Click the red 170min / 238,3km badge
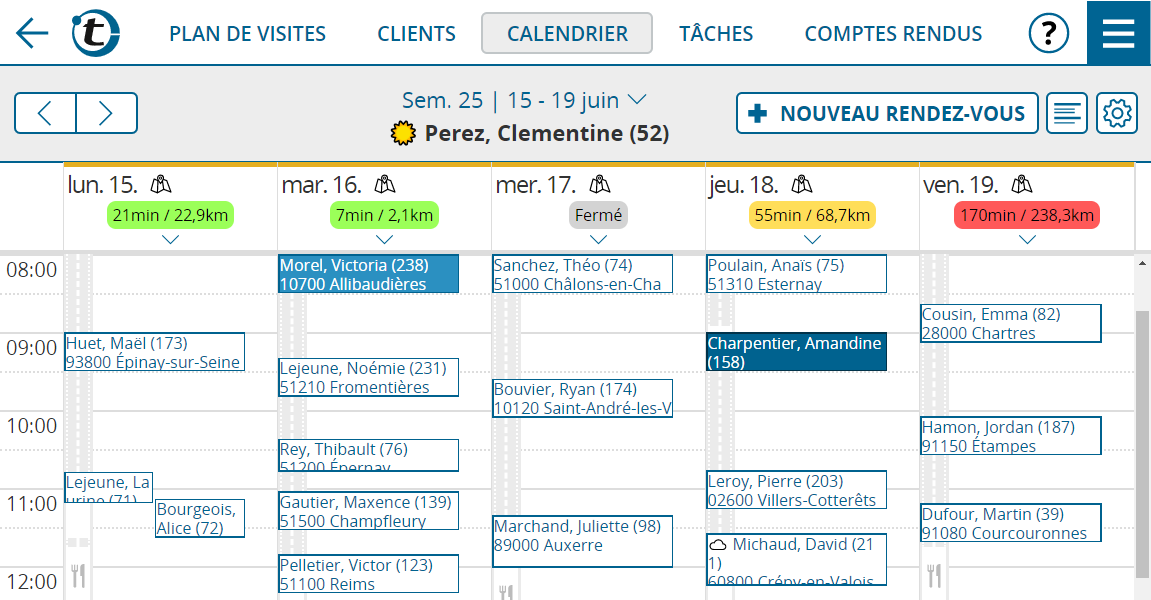 (1026, 215)
